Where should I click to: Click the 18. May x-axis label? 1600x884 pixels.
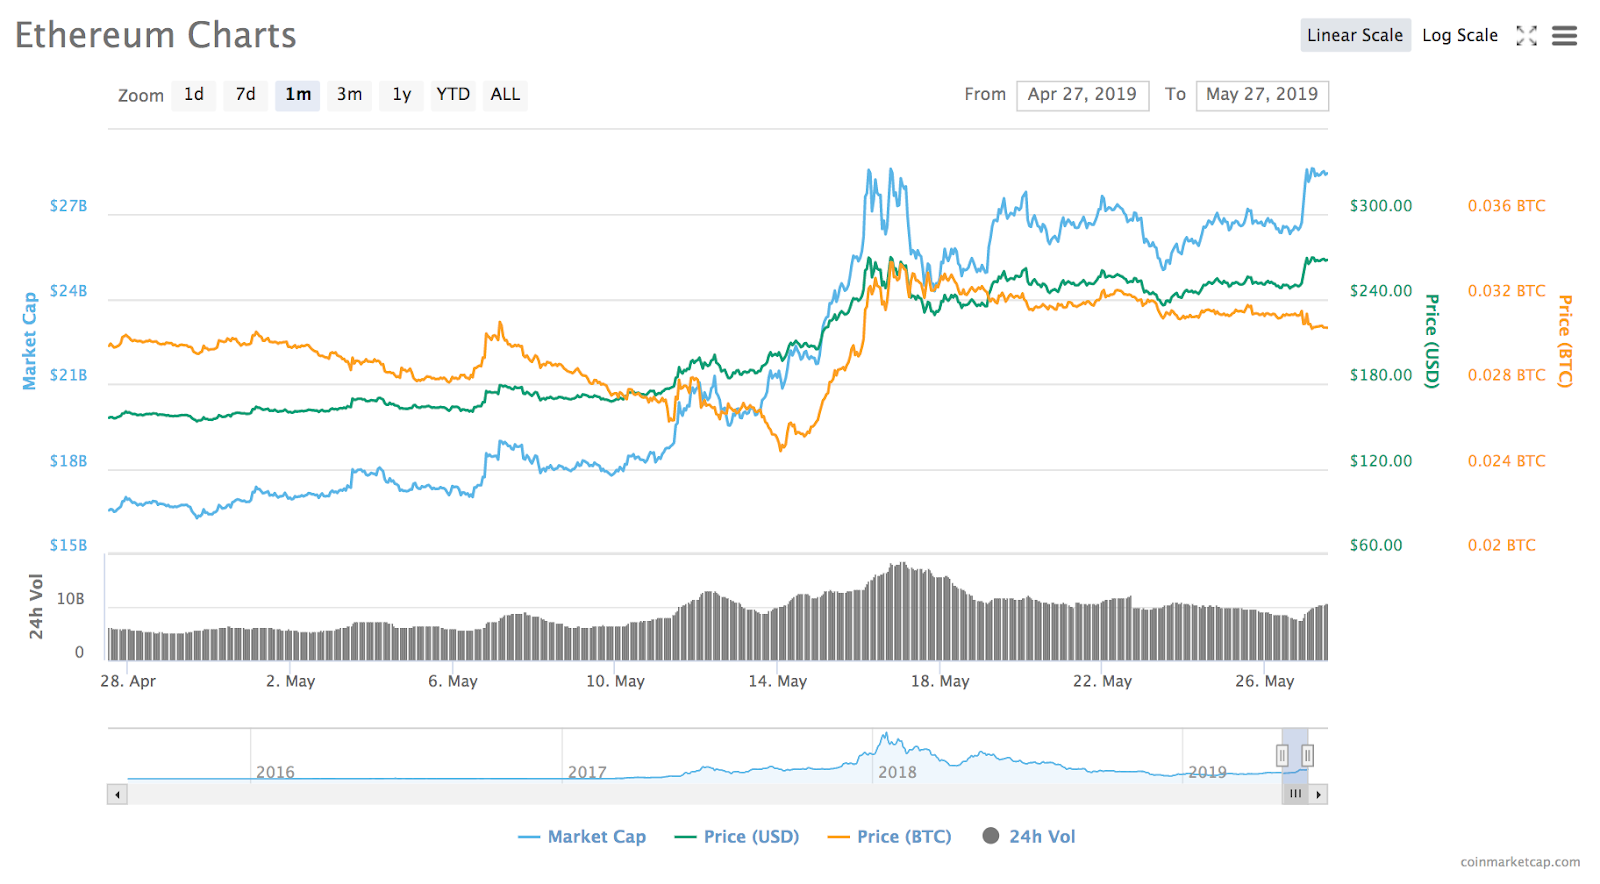[940, 681]
